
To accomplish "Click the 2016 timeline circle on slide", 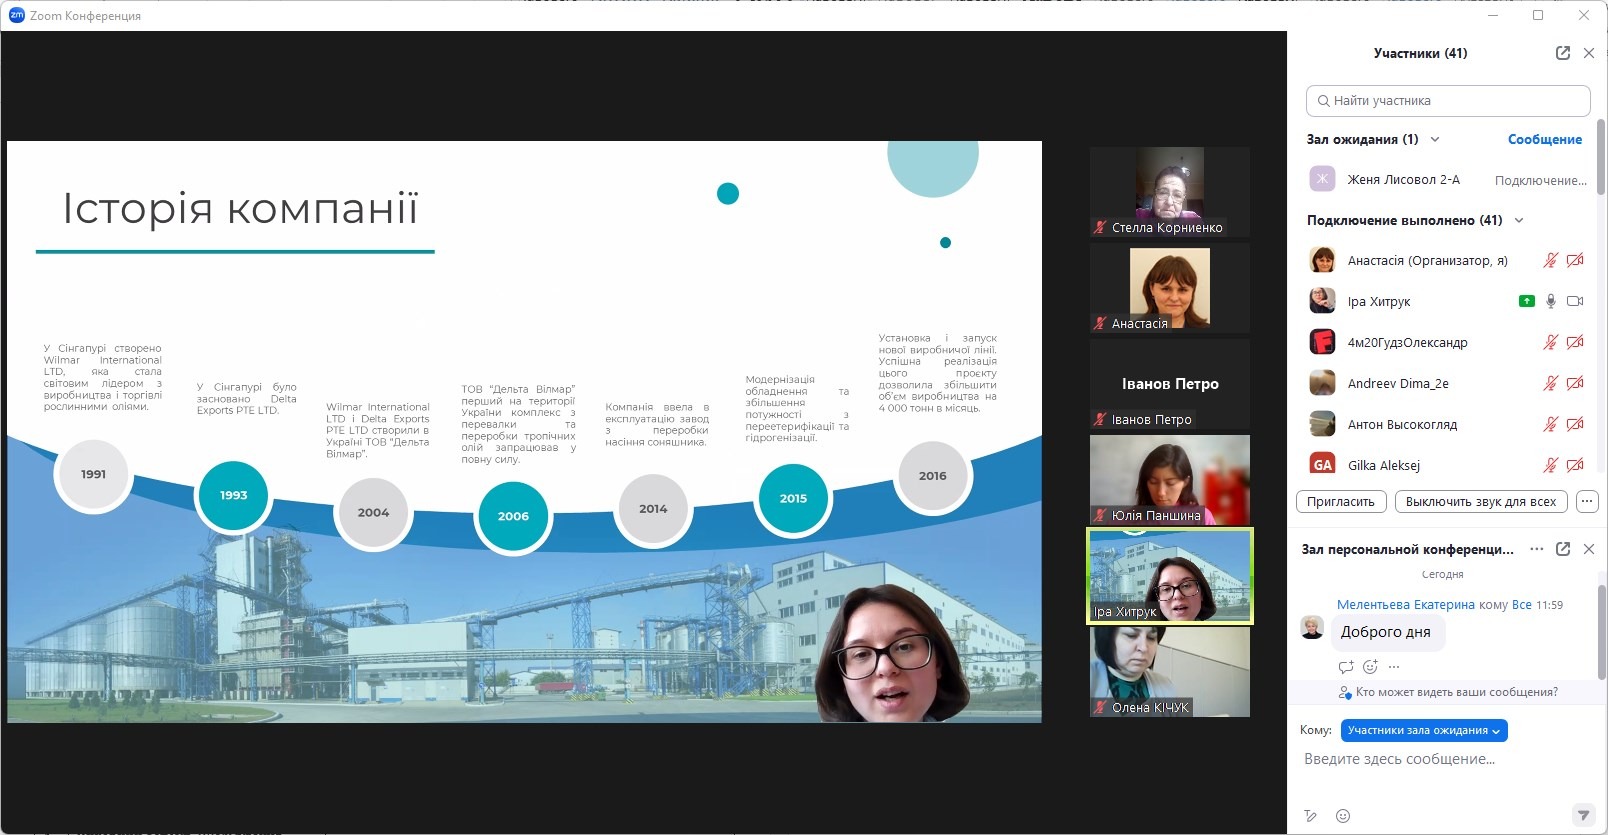I will click(x=933, y=476).
